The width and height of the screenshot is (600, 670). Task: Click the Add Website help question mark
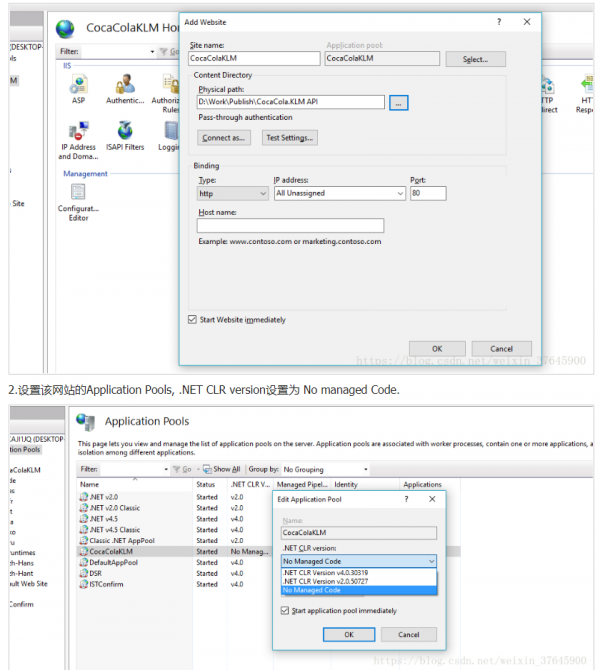499,22
